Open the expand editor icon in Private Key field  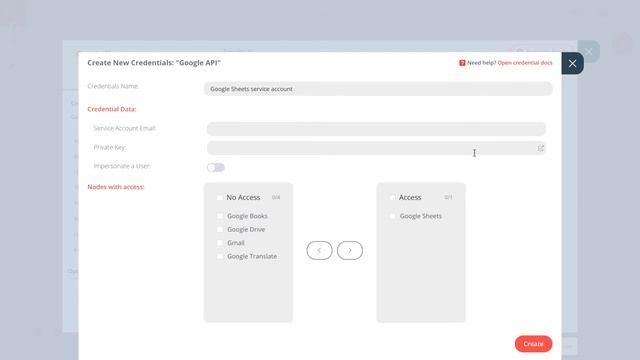click(x=540, y=148)
